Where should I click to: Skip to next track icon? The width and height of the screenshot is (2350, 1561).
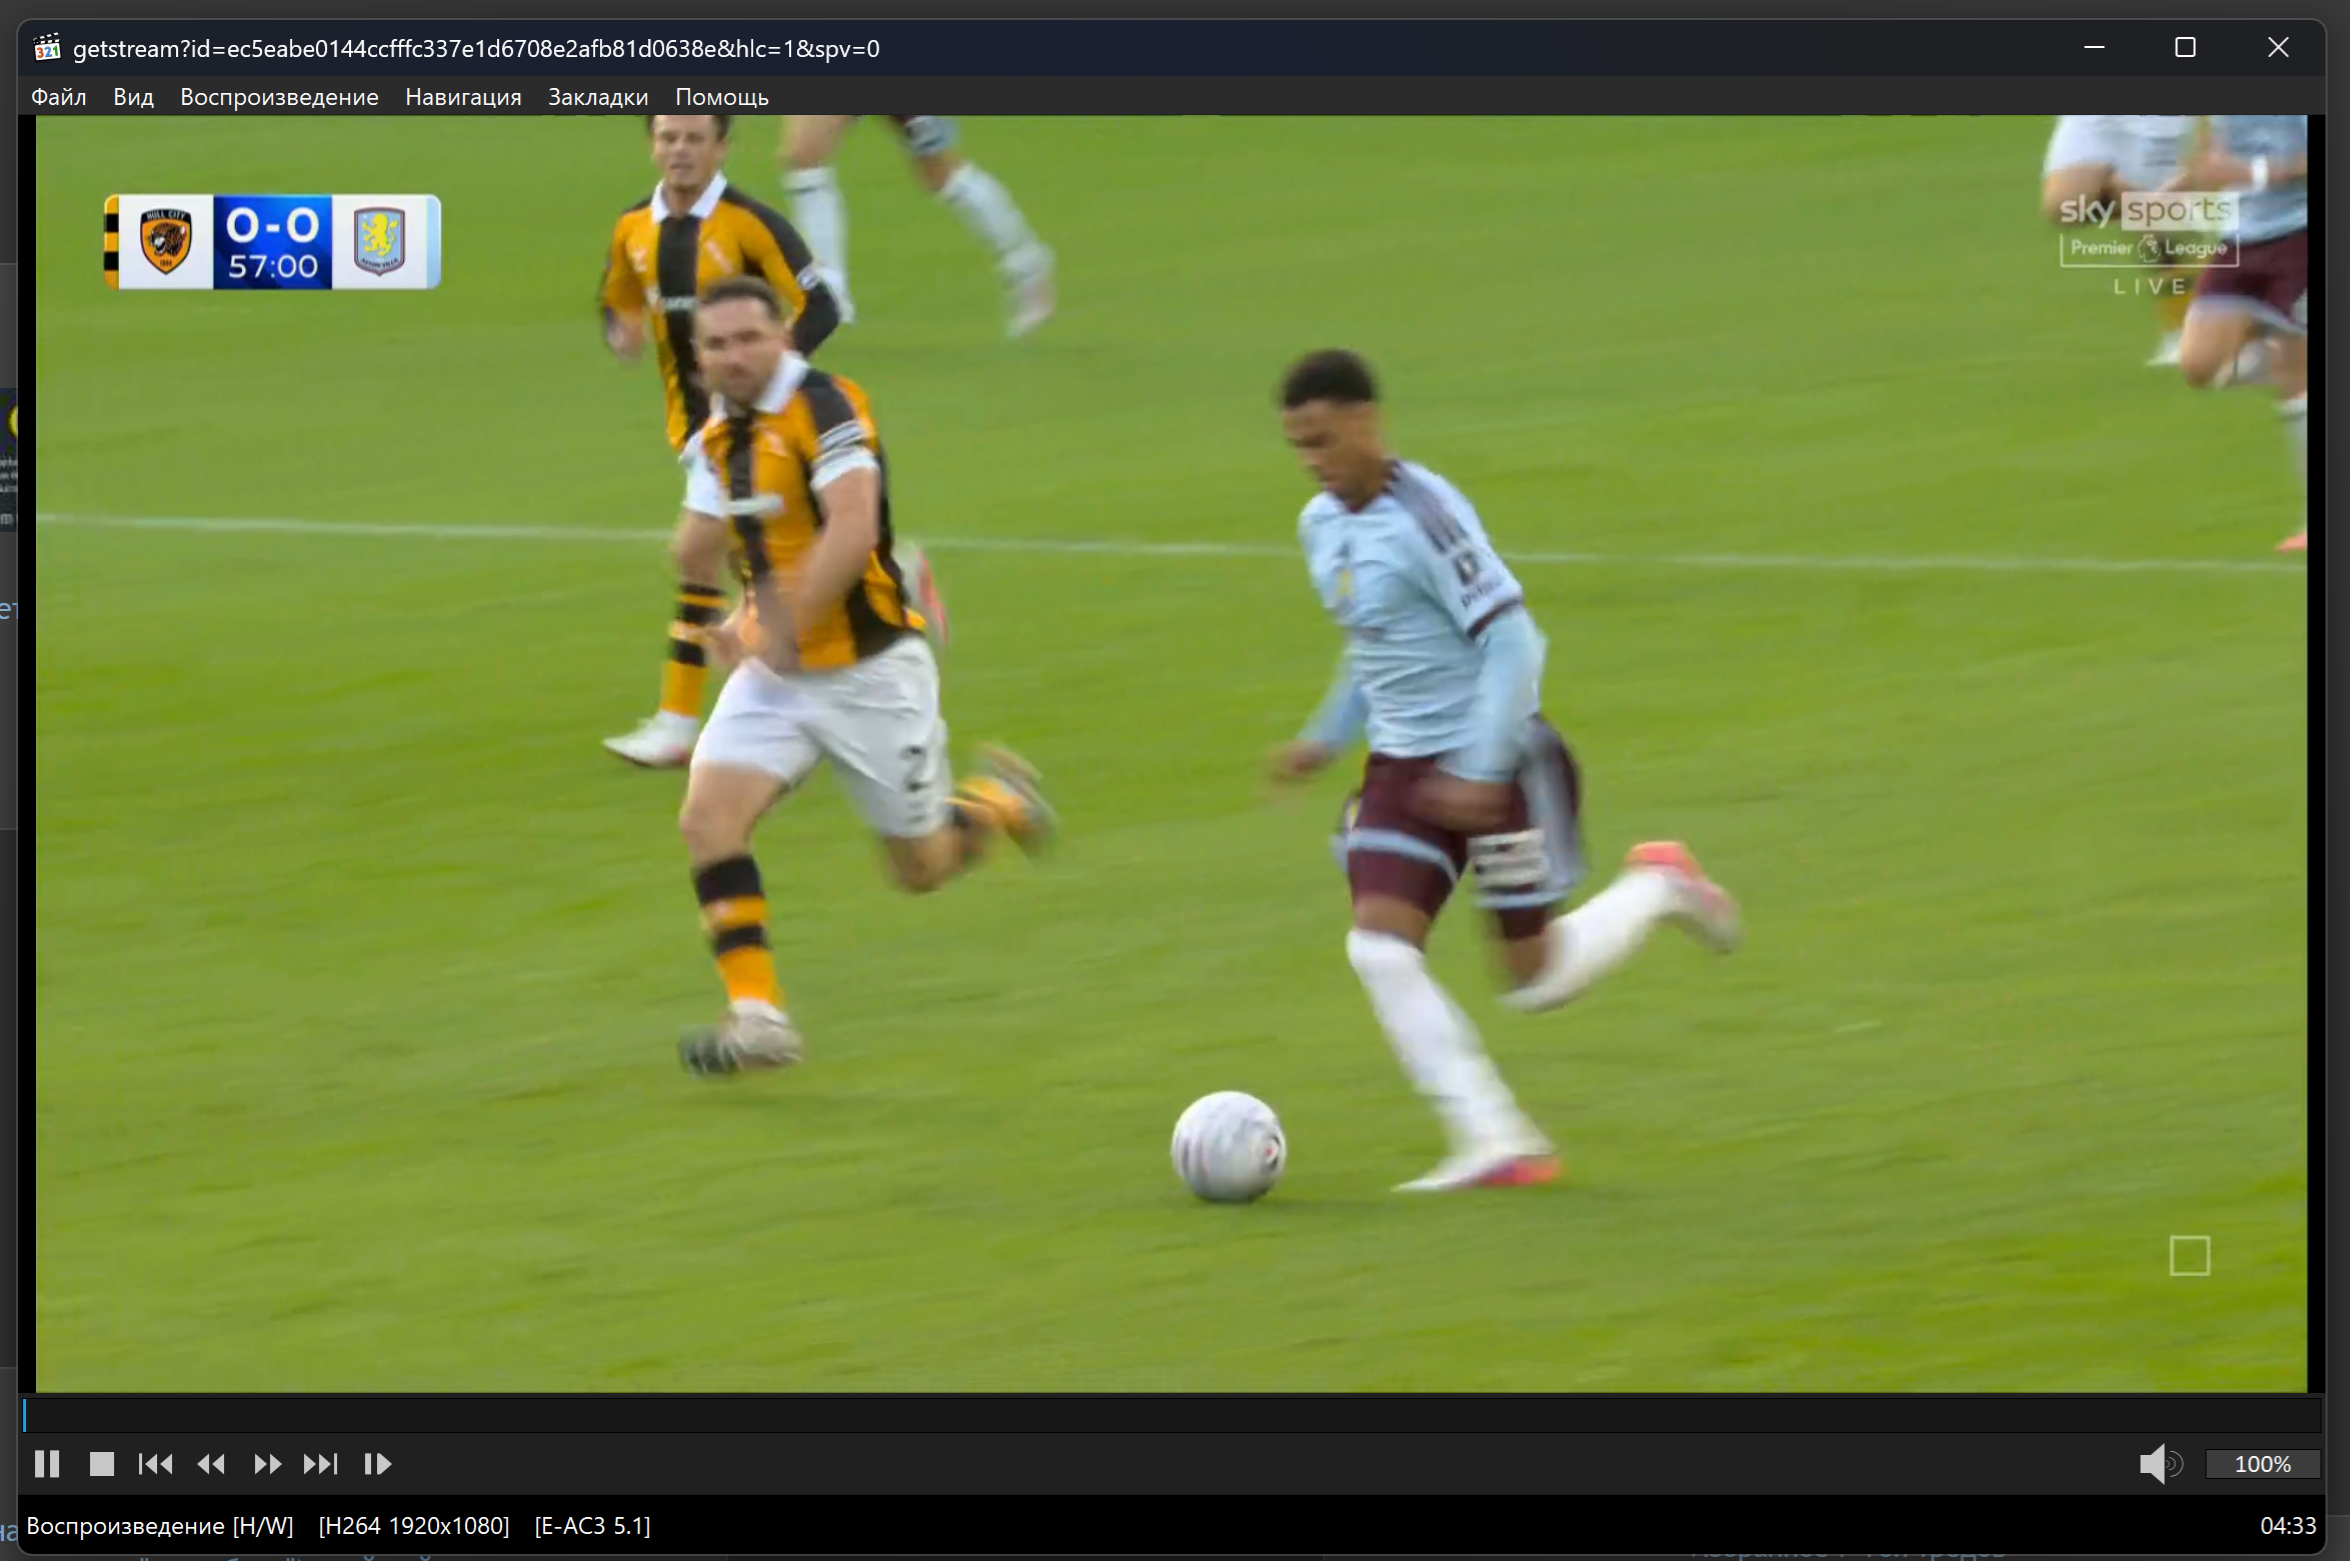pos(321,1464)
